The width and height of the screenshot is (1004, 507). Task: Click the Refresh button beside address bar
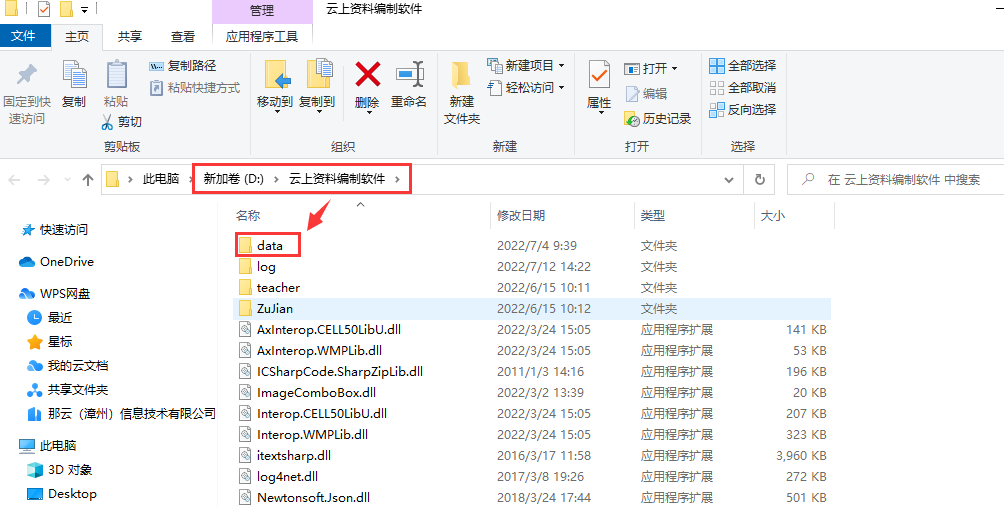(x=759, y=180)
